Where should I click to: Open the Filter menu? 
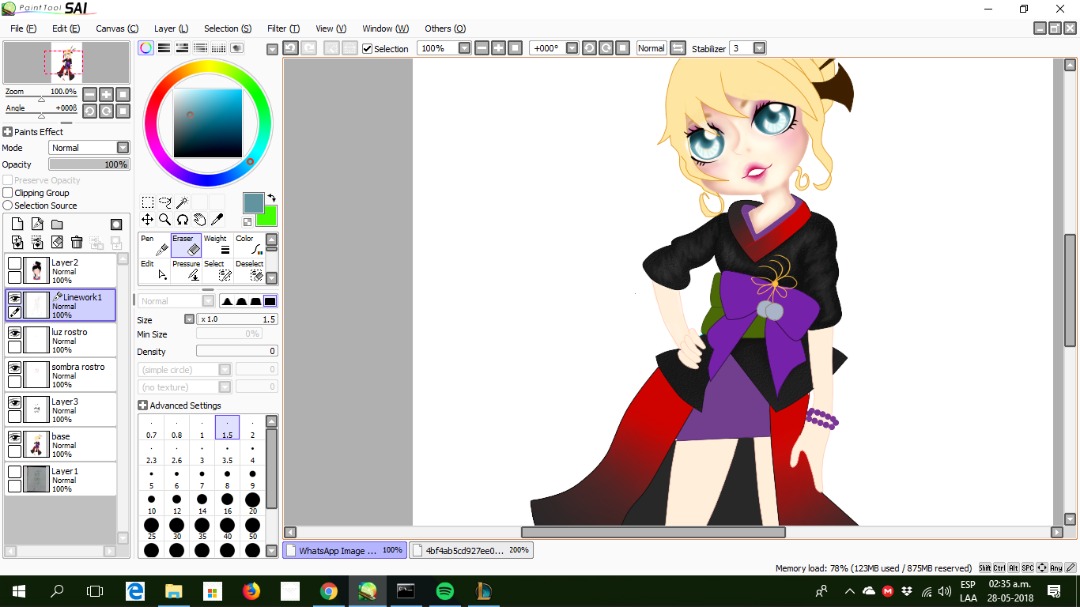point(283,28)
